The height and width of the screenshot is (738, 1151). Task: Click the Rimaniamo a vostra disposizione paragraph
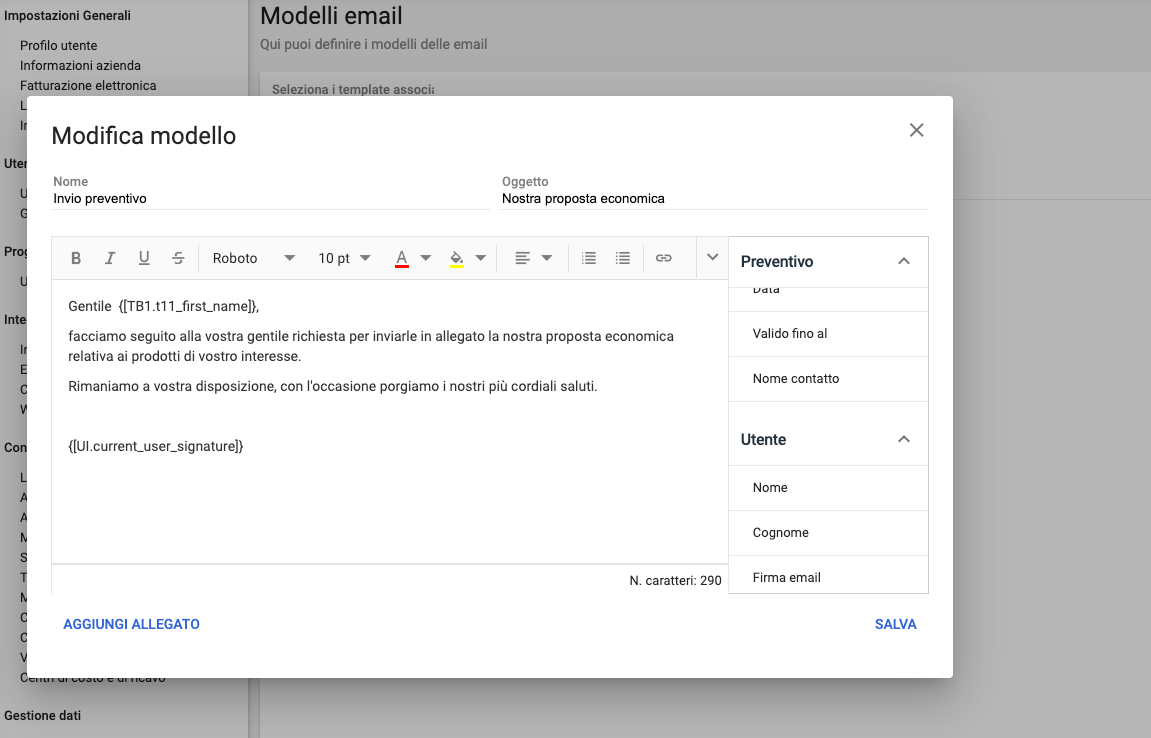(x=333, y=386)
